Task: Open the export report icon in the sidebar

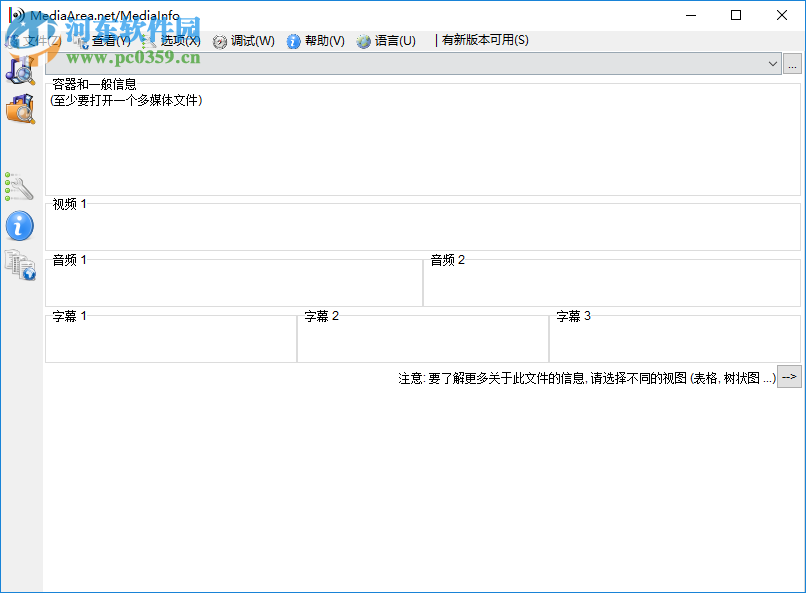Action: pos(21,267)
